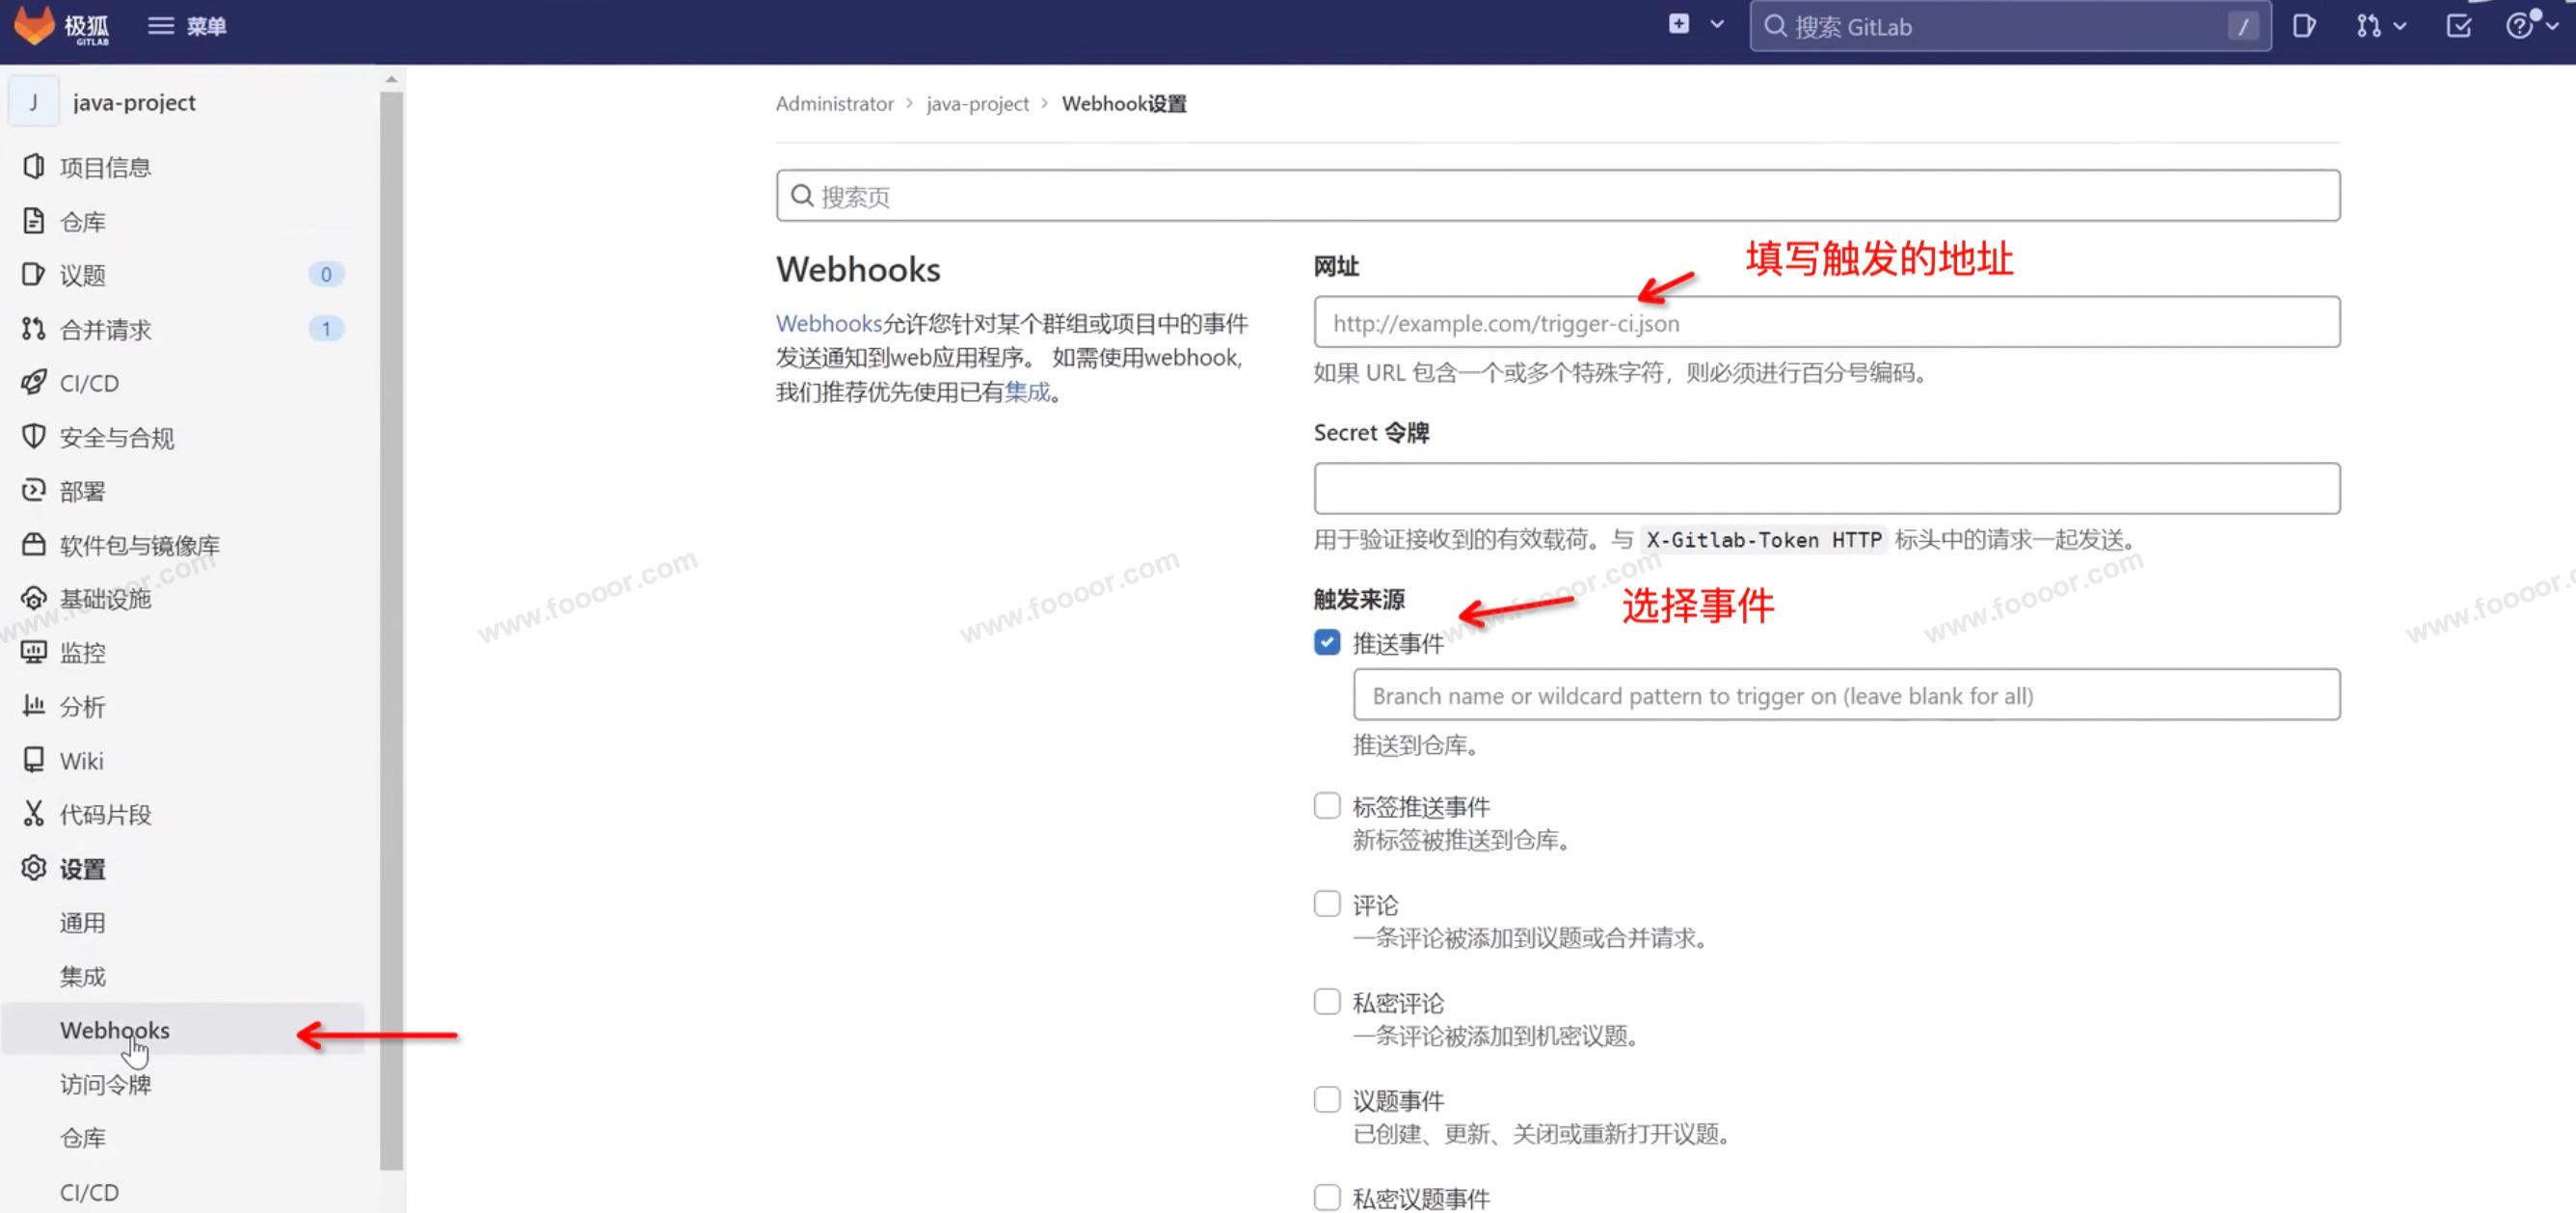Select 访问令牌 in settings submenu

105,1084
